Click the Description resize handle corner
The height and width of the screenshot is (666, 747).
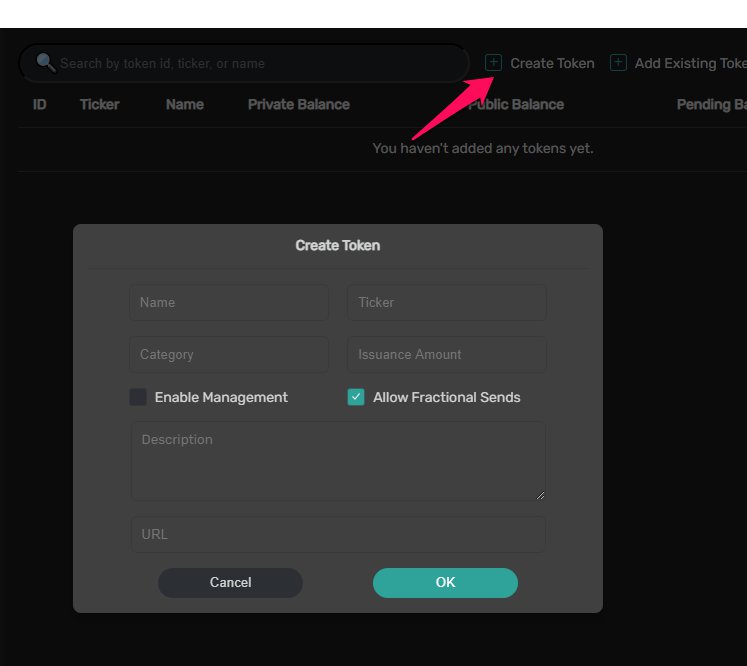coord(540,495)
